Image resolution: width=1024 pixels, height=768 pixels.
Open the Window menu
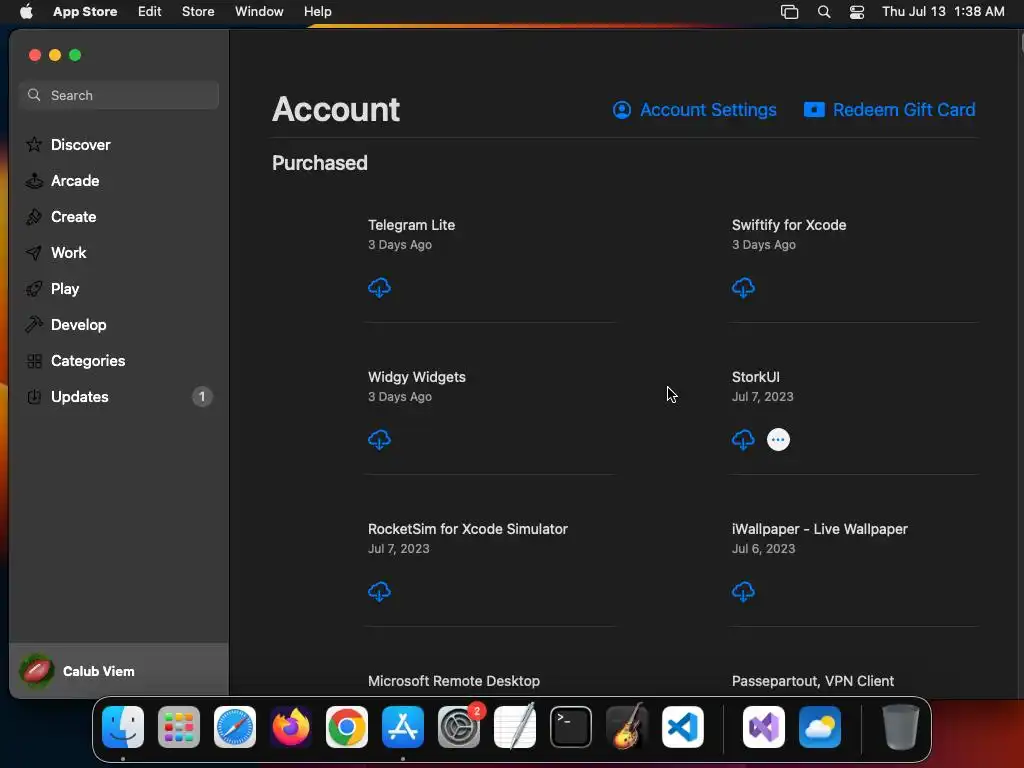click(259, 12)
